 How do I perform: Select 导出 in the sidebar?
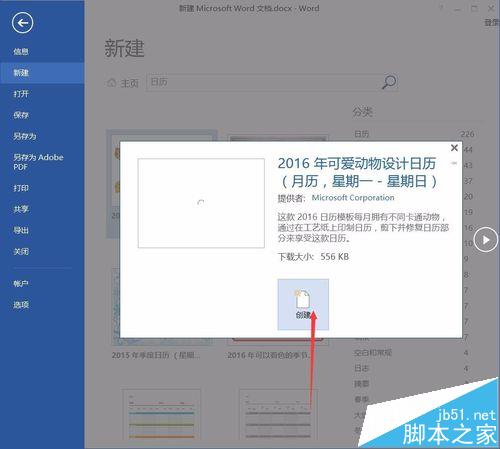pos(21,230)
